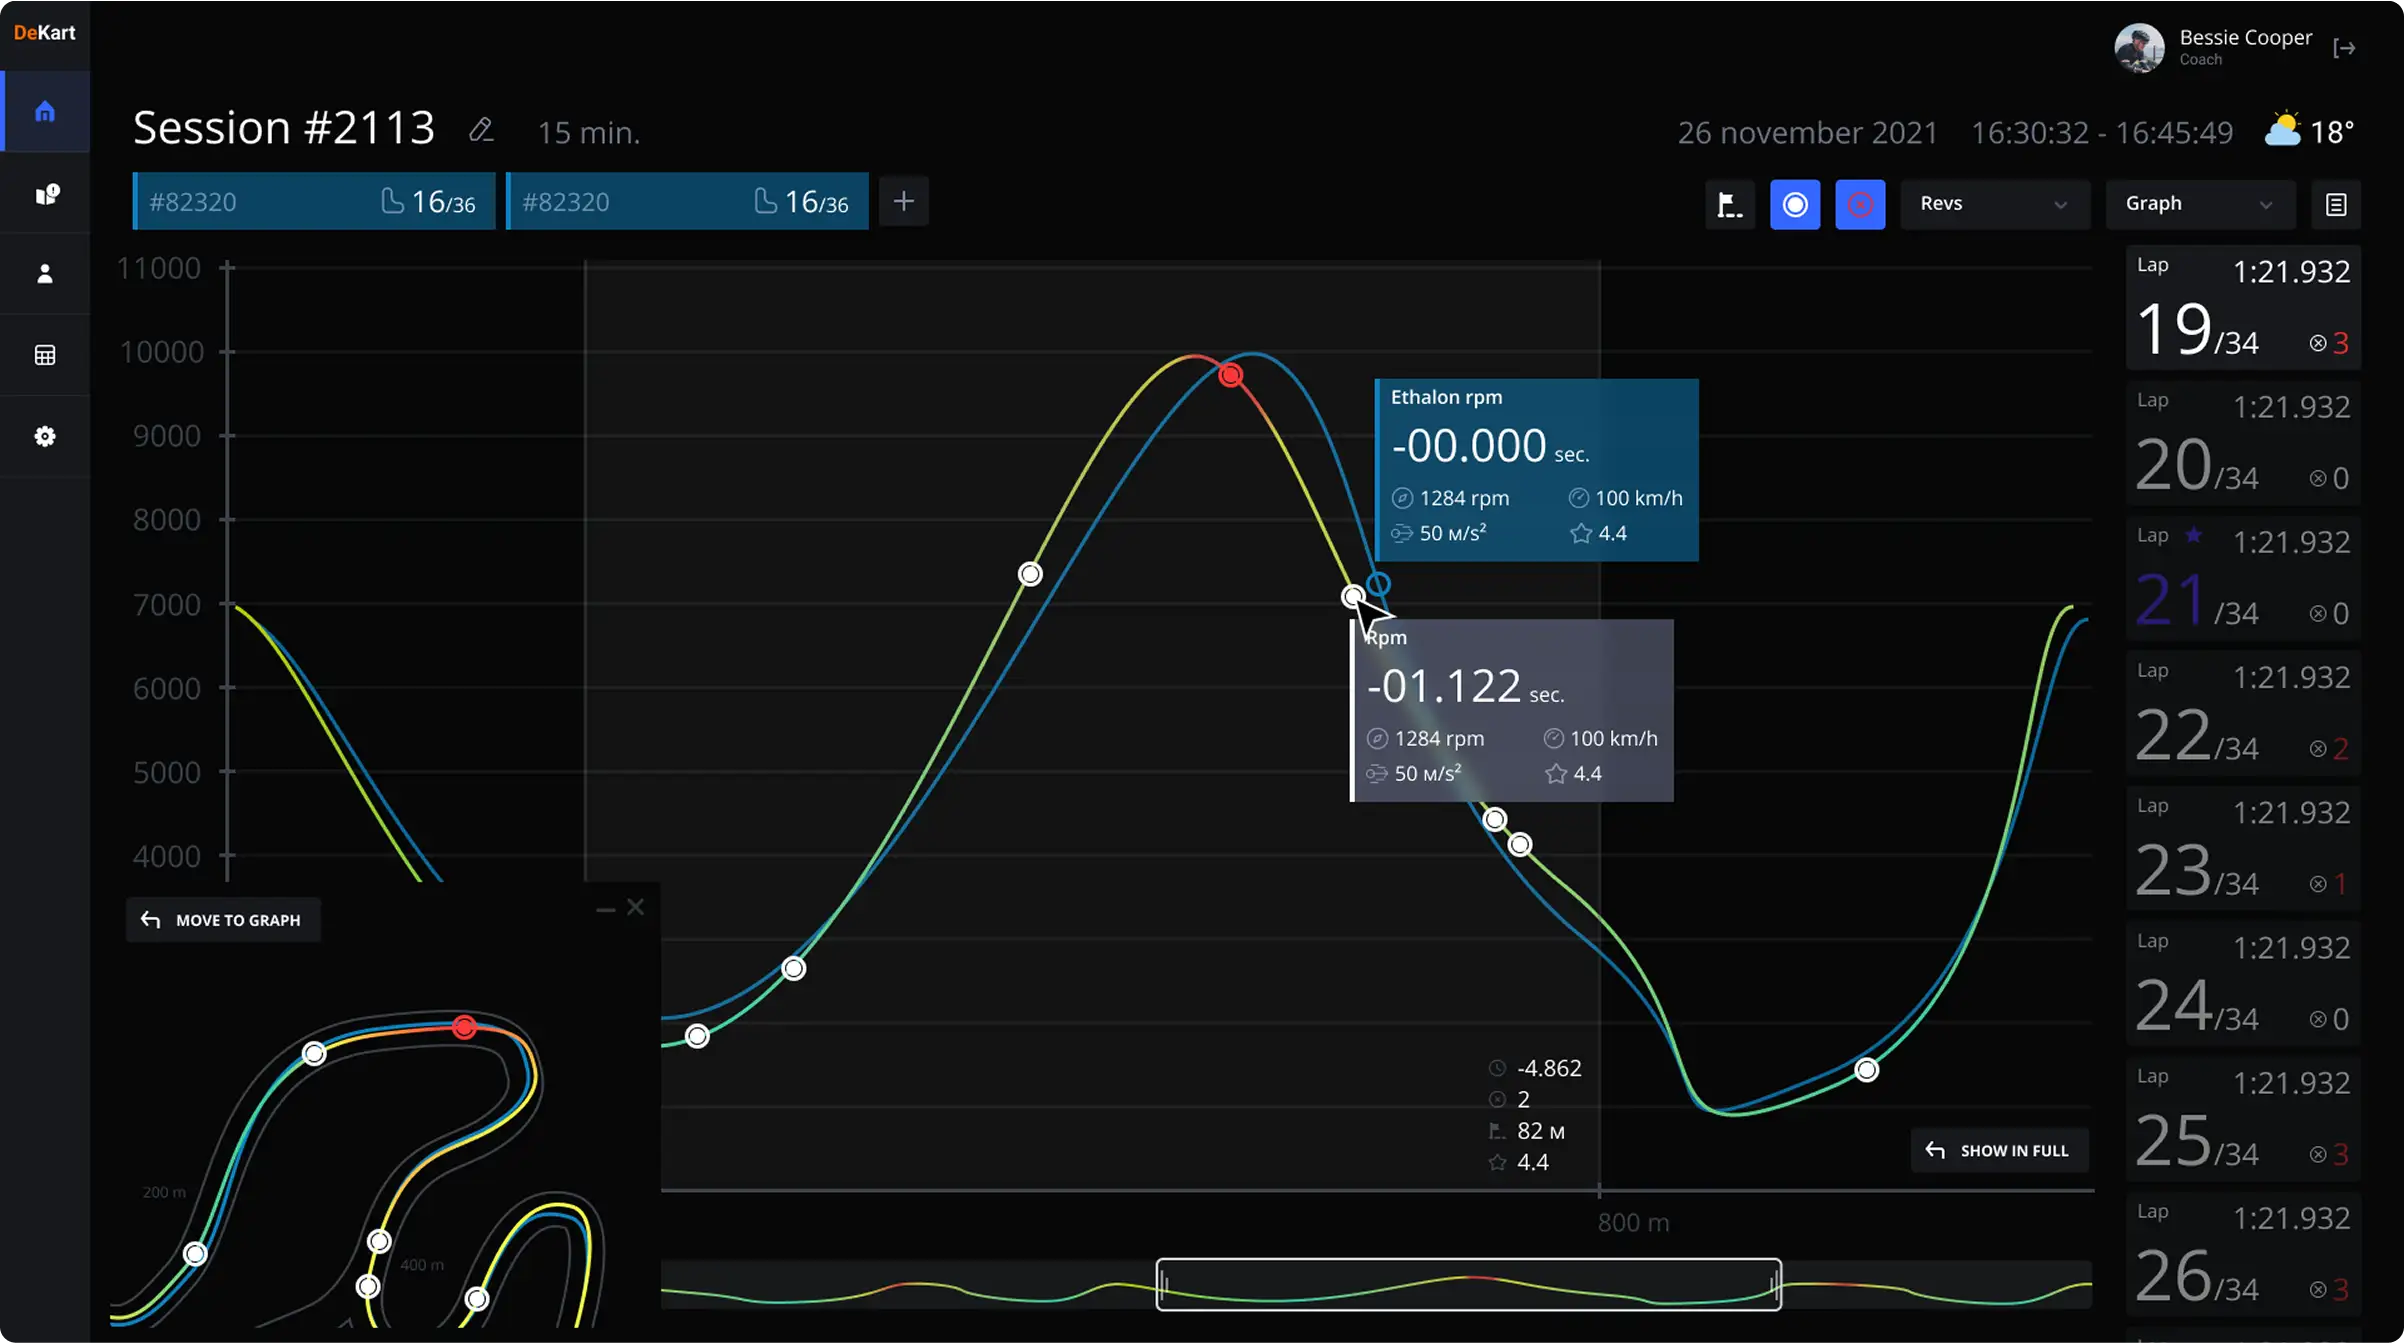Open the Graph view dropdown
The width and height of the screenshot is (2404, 1343).
pyautogui.click(x=2198, y=204)
